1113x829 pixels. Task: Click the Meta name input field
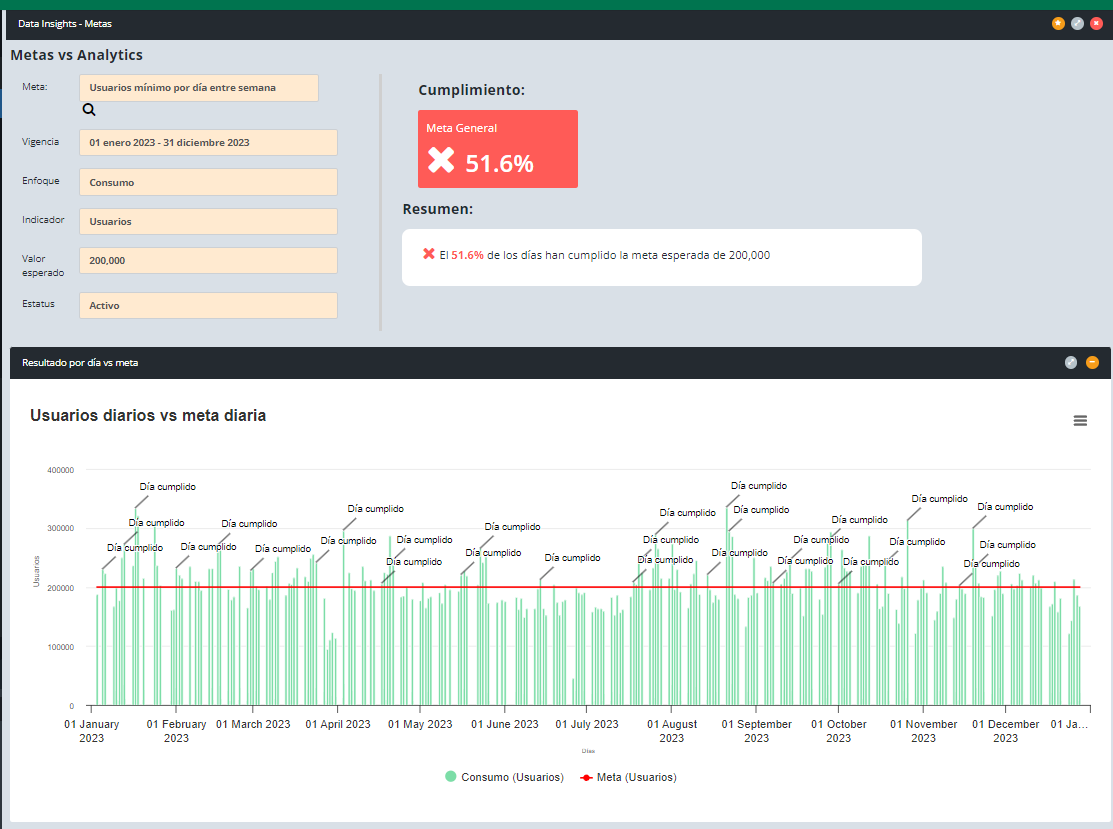coord(198,88)
